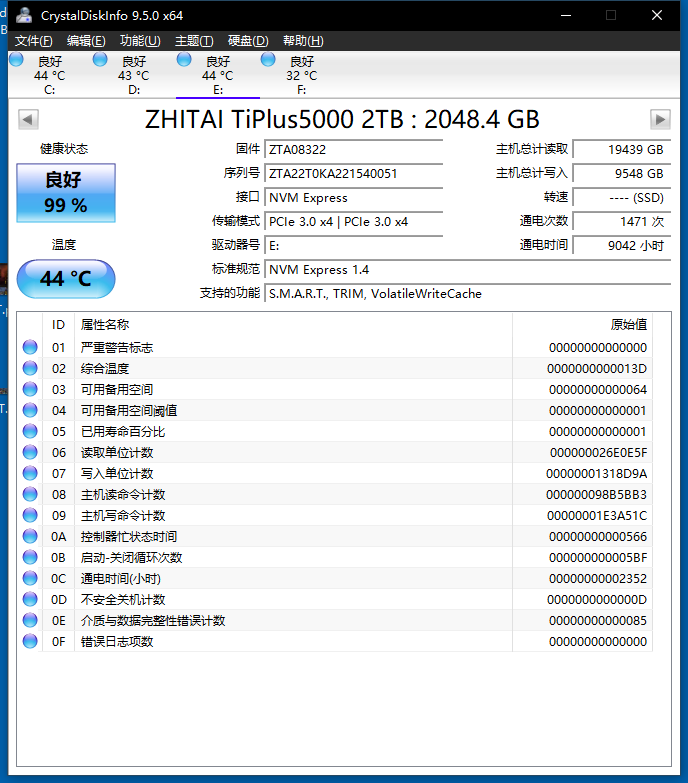688x783 pixels.
Task: Switch to the C: drive tab
Action: (x=49, y=75)
